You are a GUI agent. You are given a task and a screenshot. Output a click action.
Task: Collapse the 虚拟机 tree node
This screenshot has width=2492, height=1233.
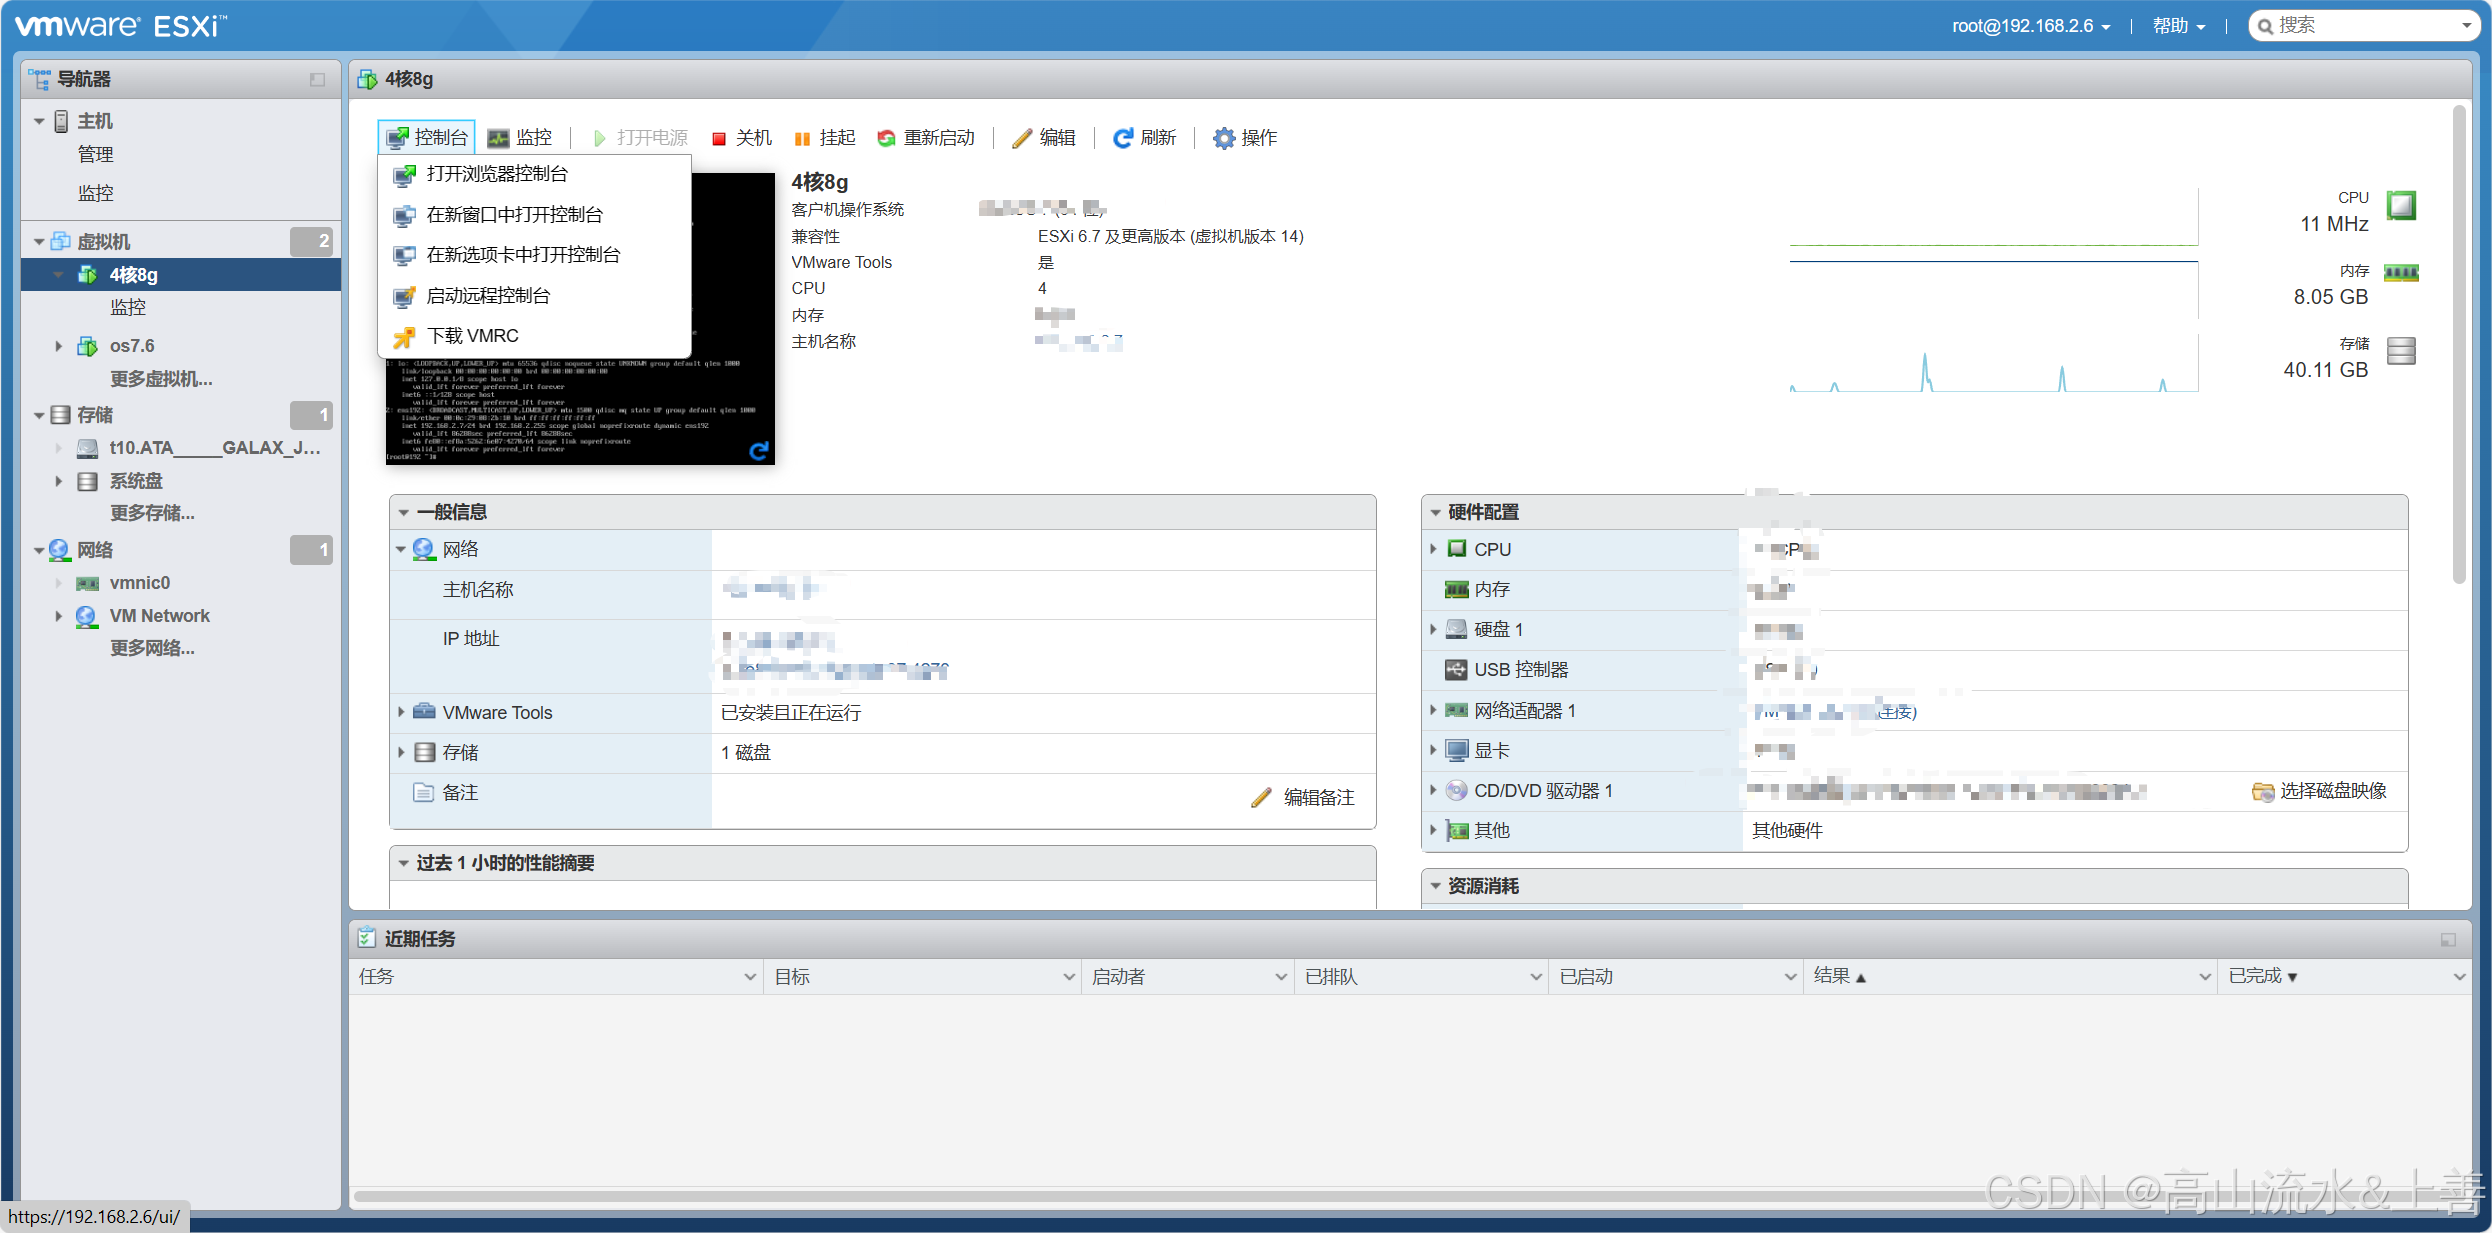39,242
